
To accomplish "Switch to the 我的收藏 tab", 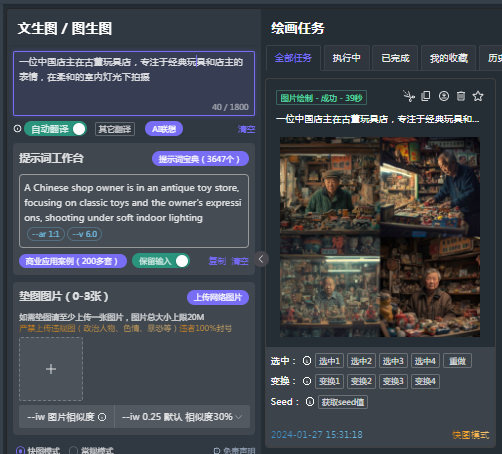I will click(x=448, y=58).
